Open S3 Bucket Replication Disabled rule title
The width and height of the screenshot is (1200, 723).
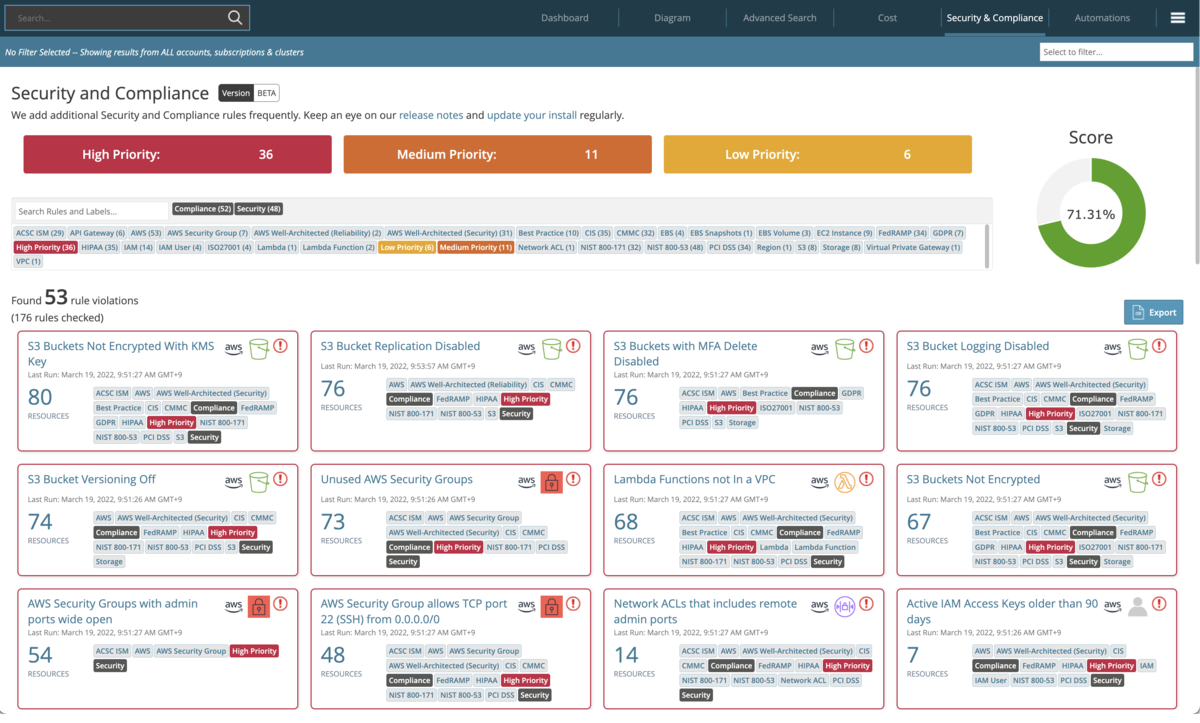[400, 346]
